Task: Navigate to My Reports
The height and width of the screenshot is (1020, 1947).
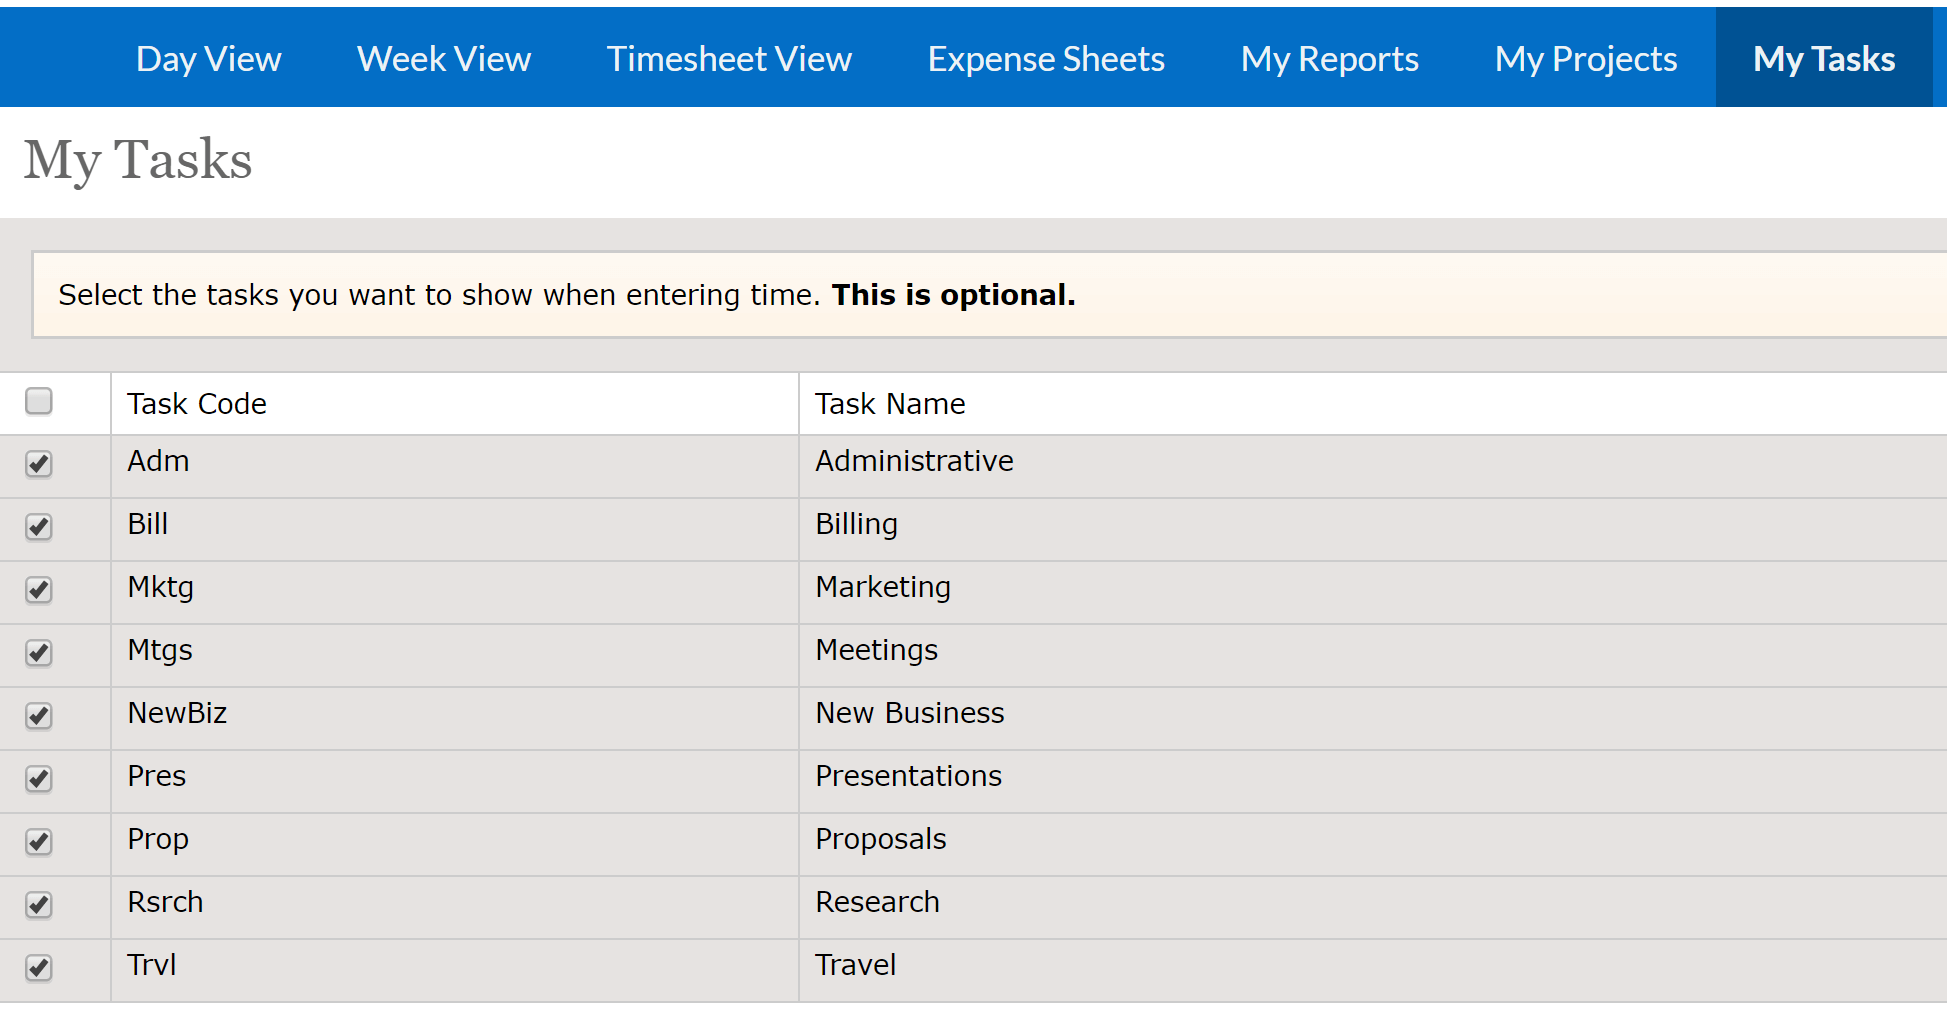Action: [1330, 58]
